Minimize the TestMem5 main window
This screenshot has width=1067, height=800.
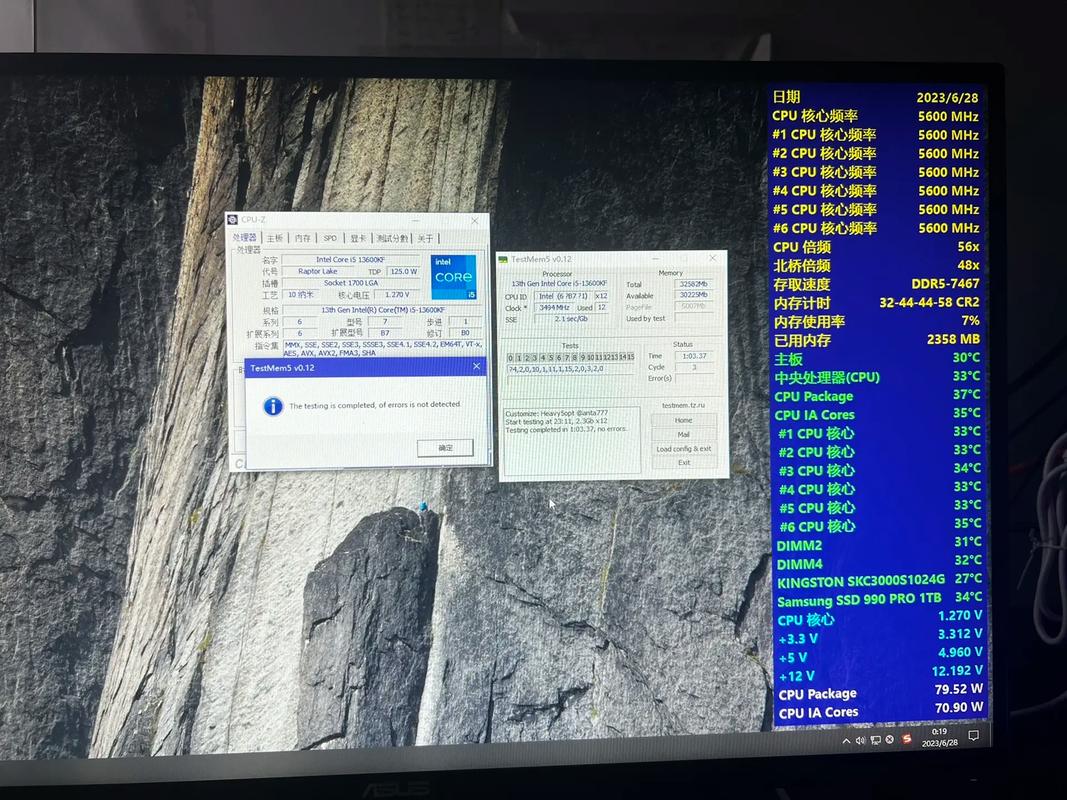(x=656, y=259)
